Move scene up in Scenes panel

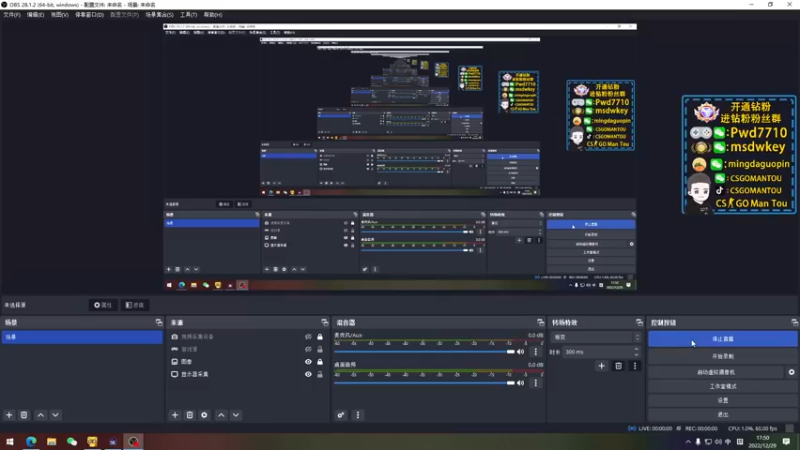coord(41,415)
